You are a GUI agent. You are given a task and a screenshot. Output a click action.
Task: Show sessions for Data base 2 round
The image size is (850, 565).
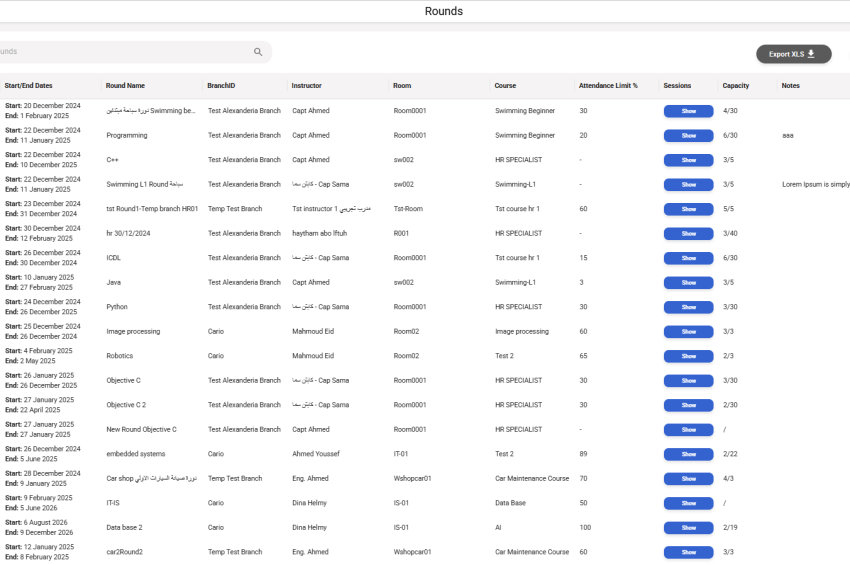pyautogui.click(x=688, y=528)
